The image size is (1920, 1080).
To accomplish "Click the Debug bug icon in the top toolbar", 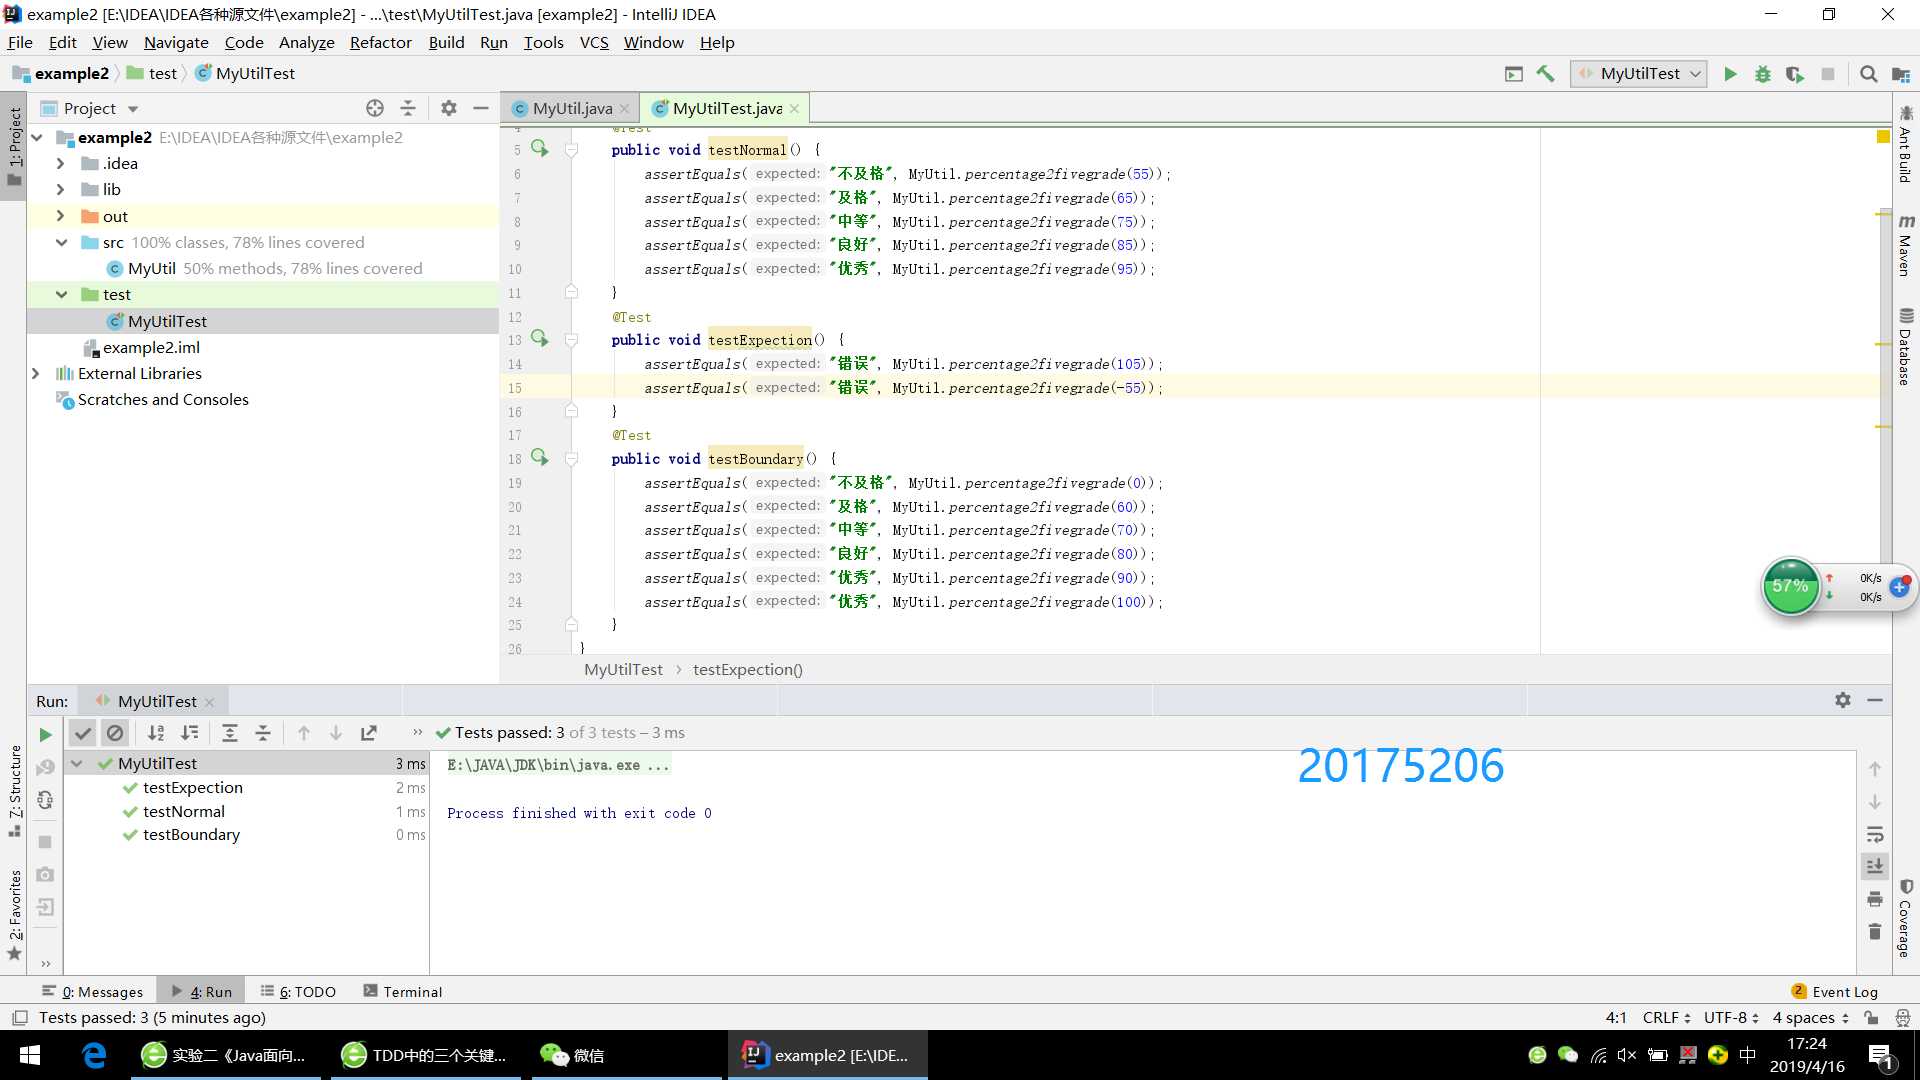I will 1763,74.
